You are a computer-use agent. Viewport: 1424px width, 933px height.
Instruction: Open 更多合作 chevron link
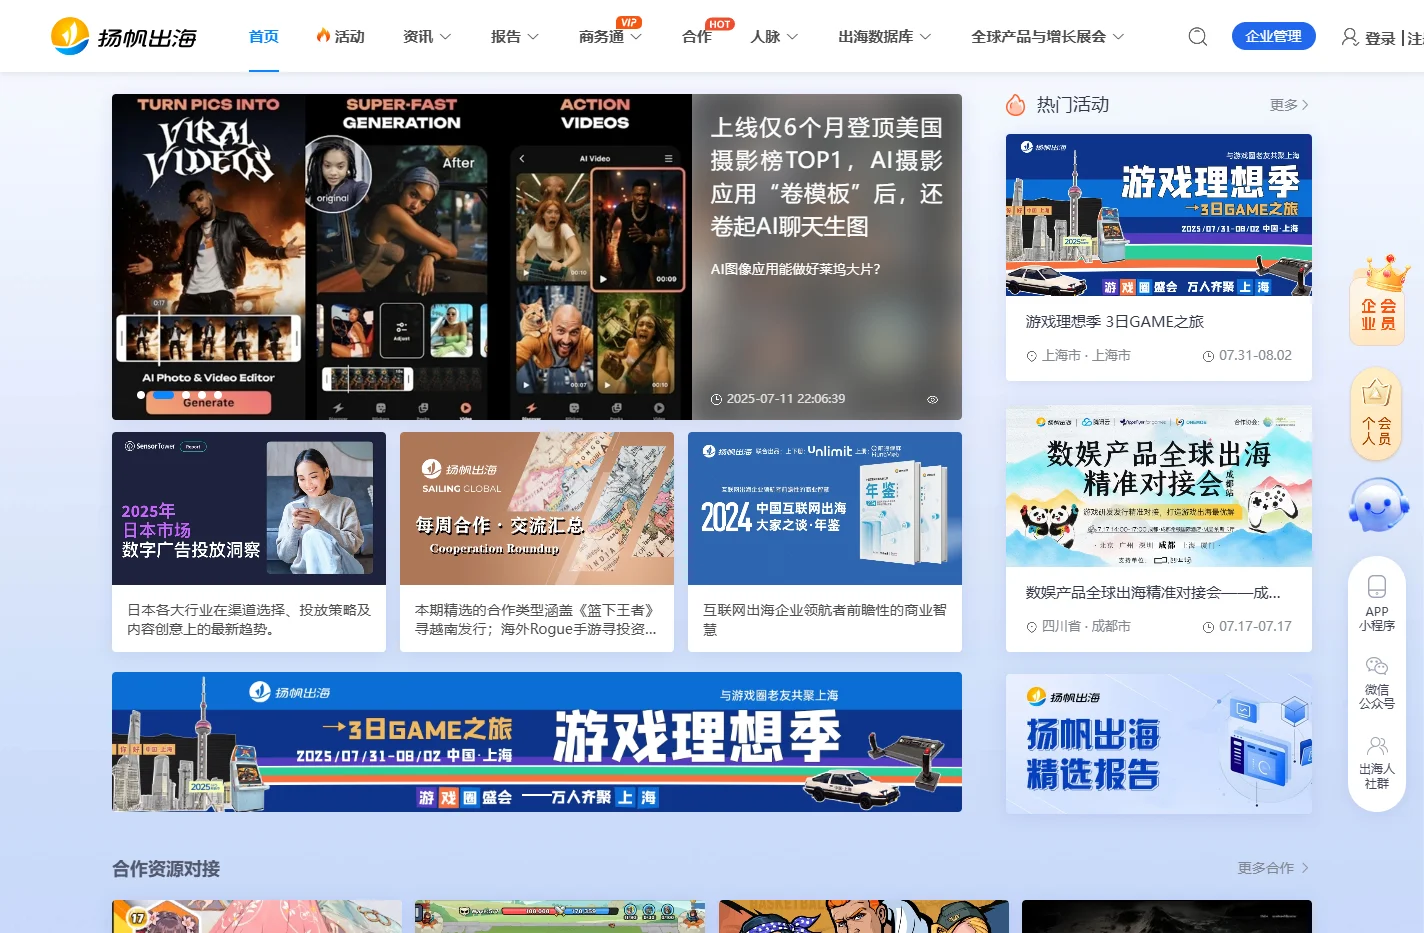(1273, 868)
